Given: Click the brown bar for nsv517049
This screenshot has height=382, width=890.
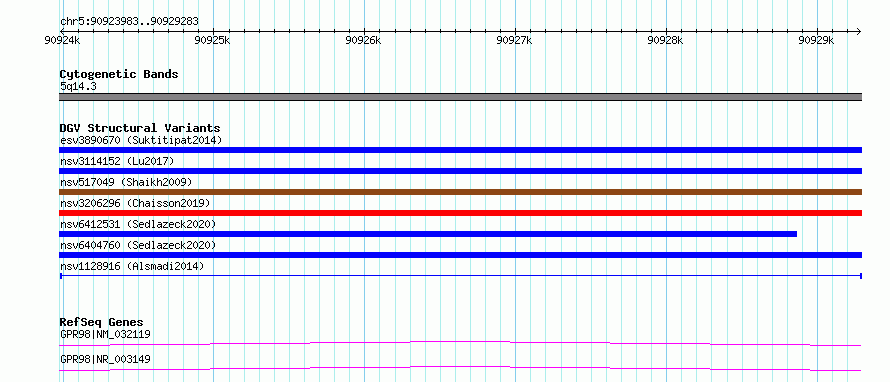Looking at the screenshot, I should pos(460,192).
